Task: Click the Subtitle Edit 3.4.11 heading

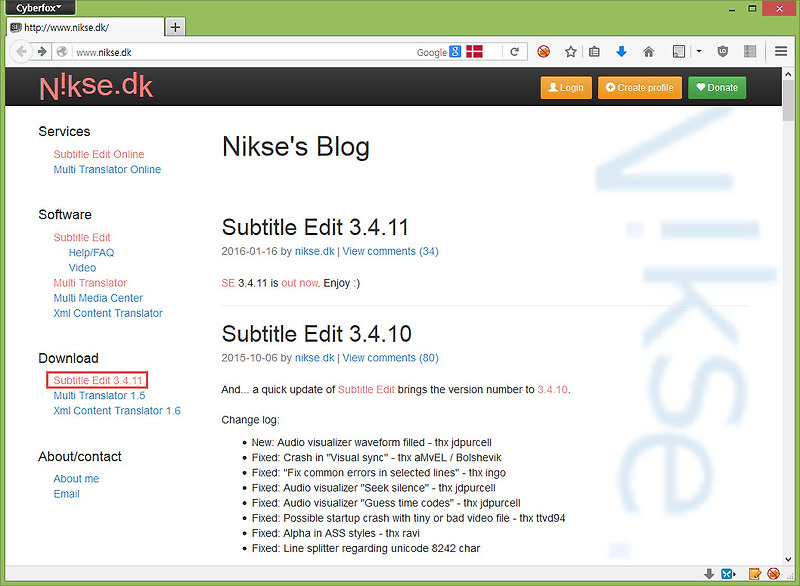Action: click(315, 227)
